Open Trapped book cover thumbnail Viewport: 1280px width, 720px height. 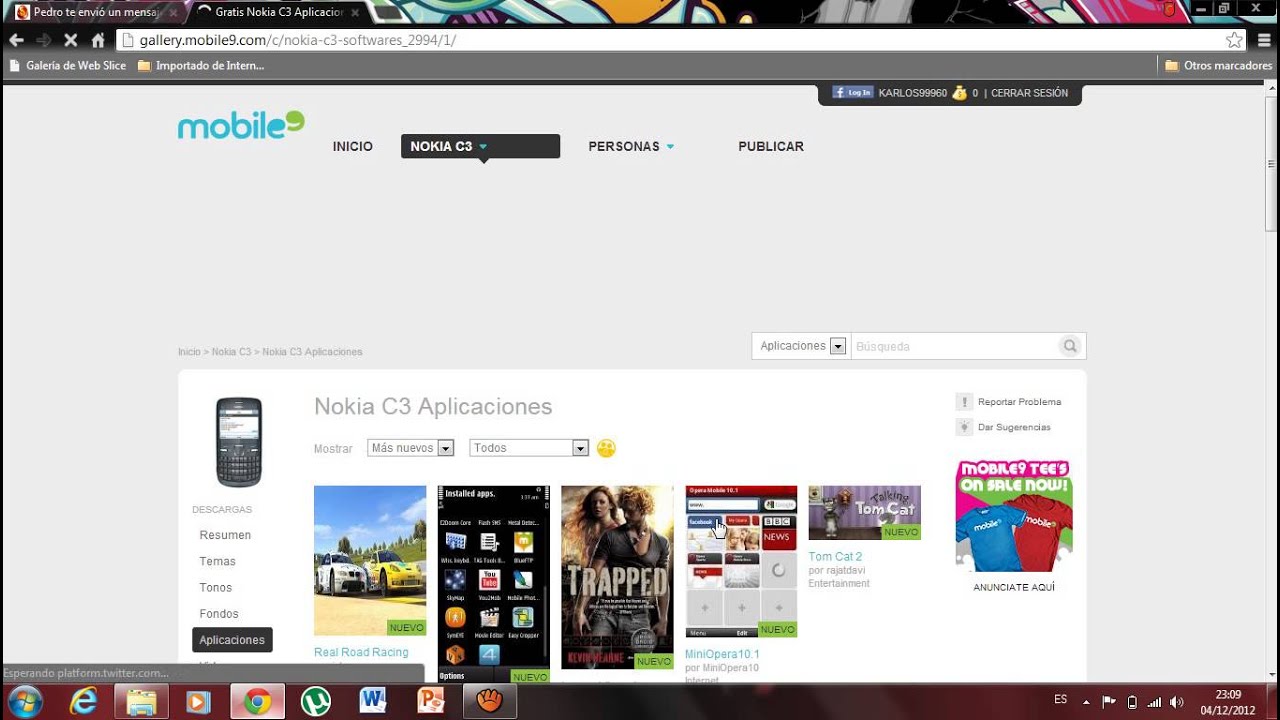[617, 577]
